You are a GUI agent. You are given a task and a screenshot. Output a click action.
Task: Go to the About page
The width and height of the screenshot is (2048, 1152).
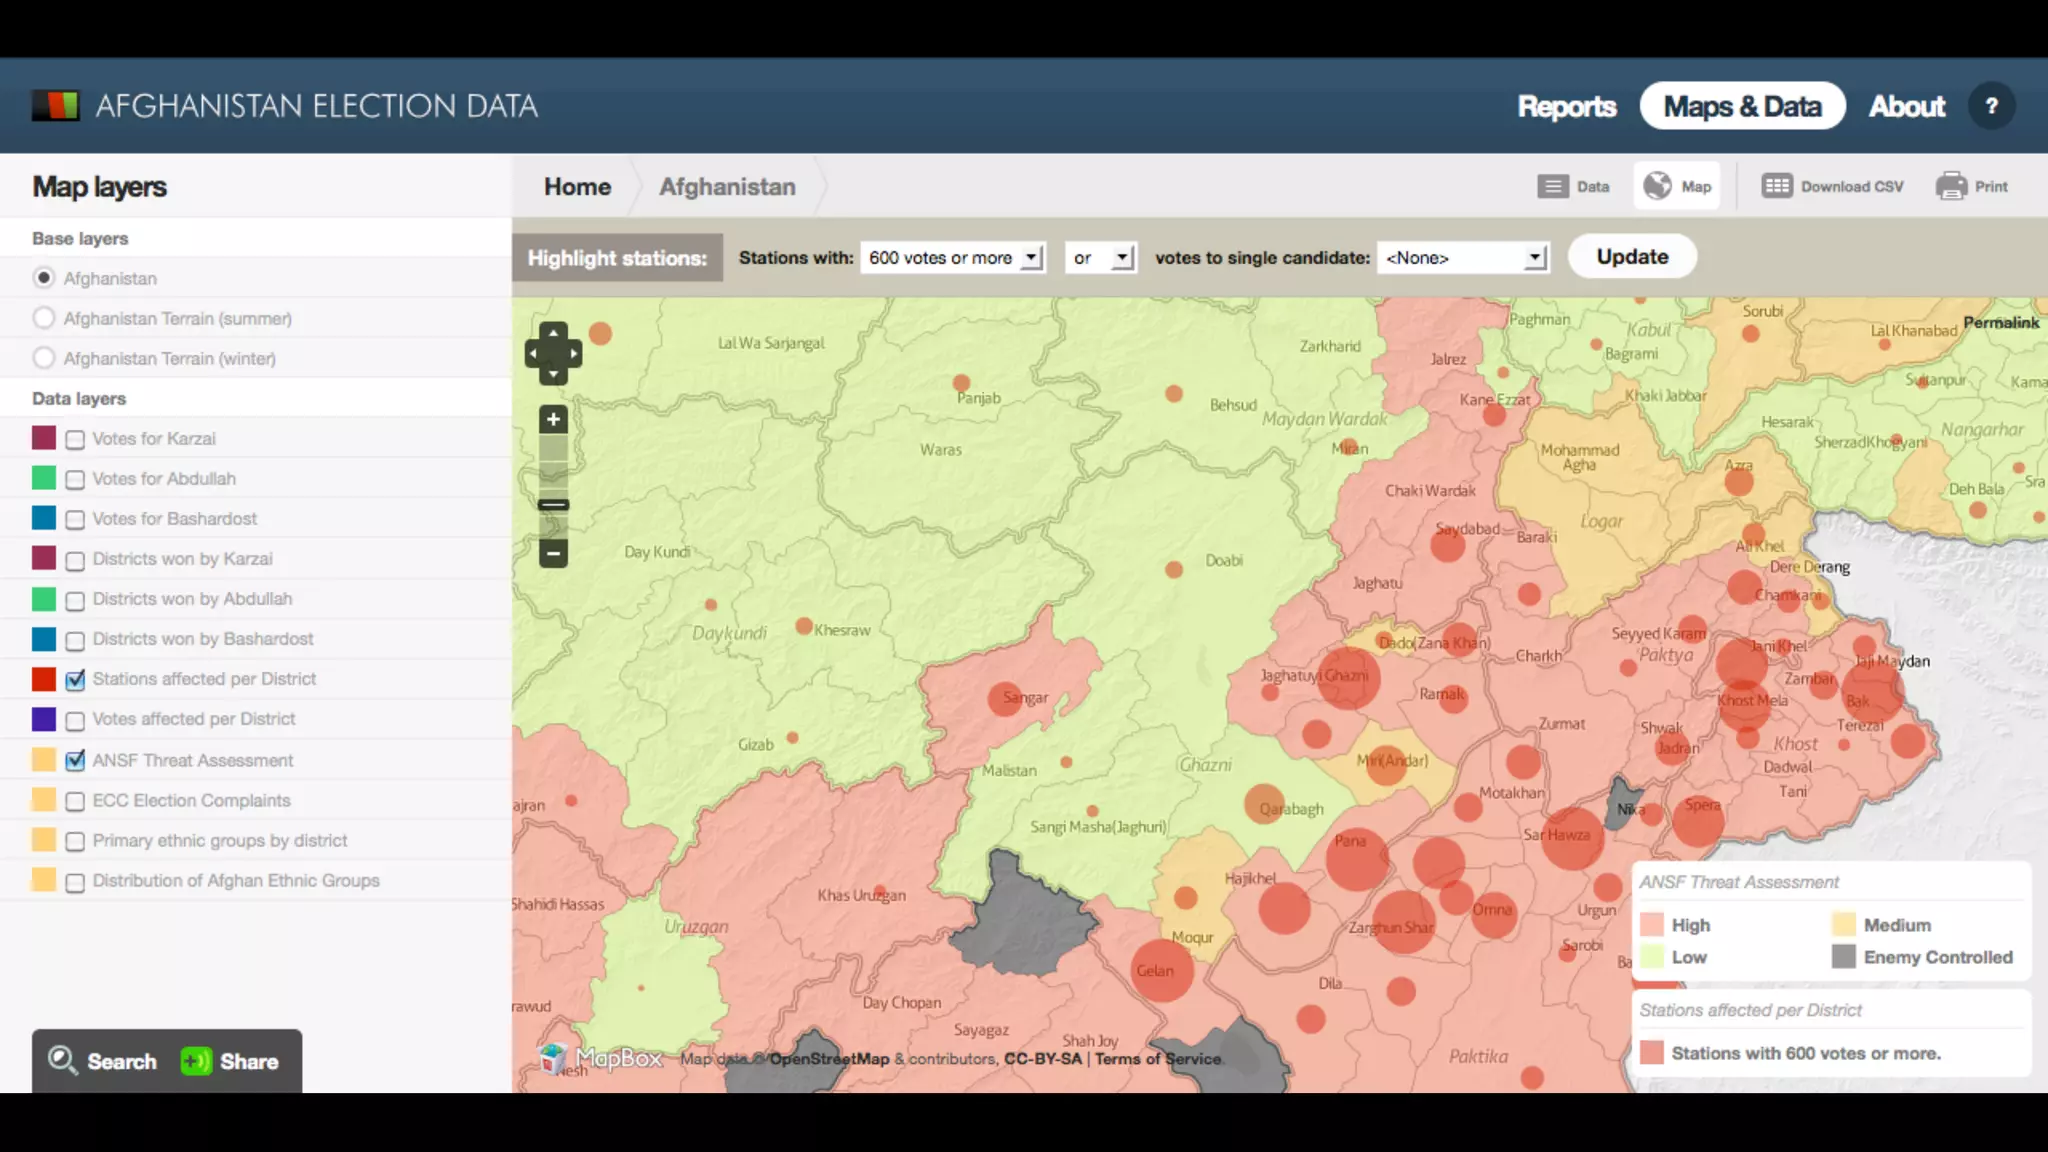tap(1906, 106)
